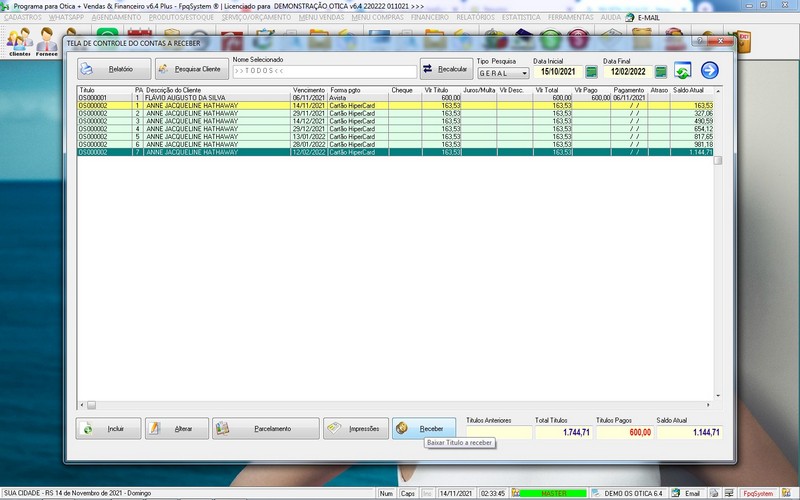Select the row due 29/11/2021
Viewport: 800px width, 500px height.
pyautogui.click(x=395, y=113)
